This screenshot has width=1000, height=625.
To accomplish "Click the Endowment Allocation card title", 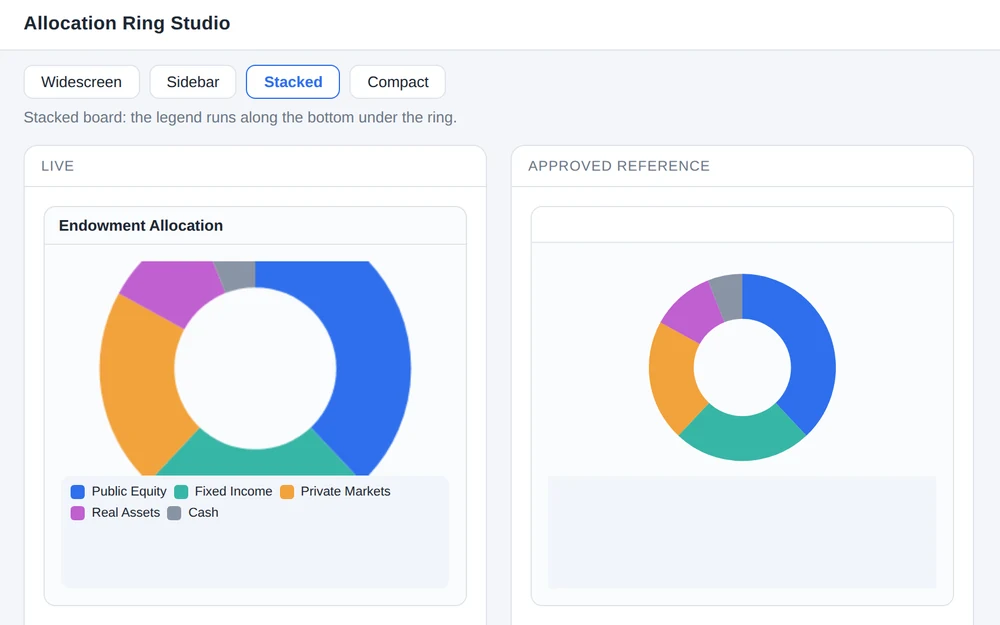I will tap(141, 226).
